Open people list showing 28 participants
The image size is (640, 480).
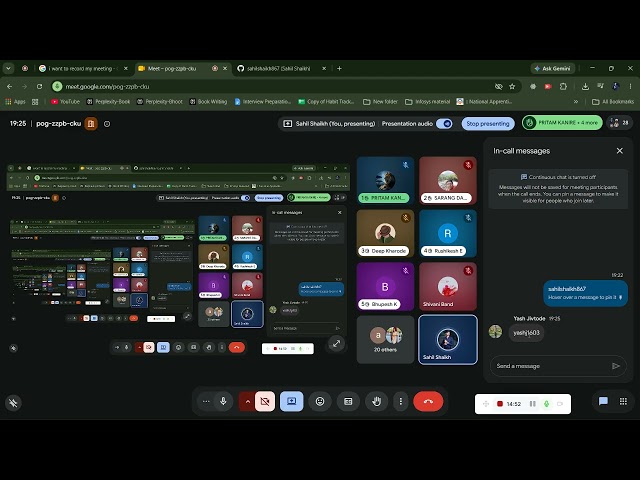pos(620,122)
